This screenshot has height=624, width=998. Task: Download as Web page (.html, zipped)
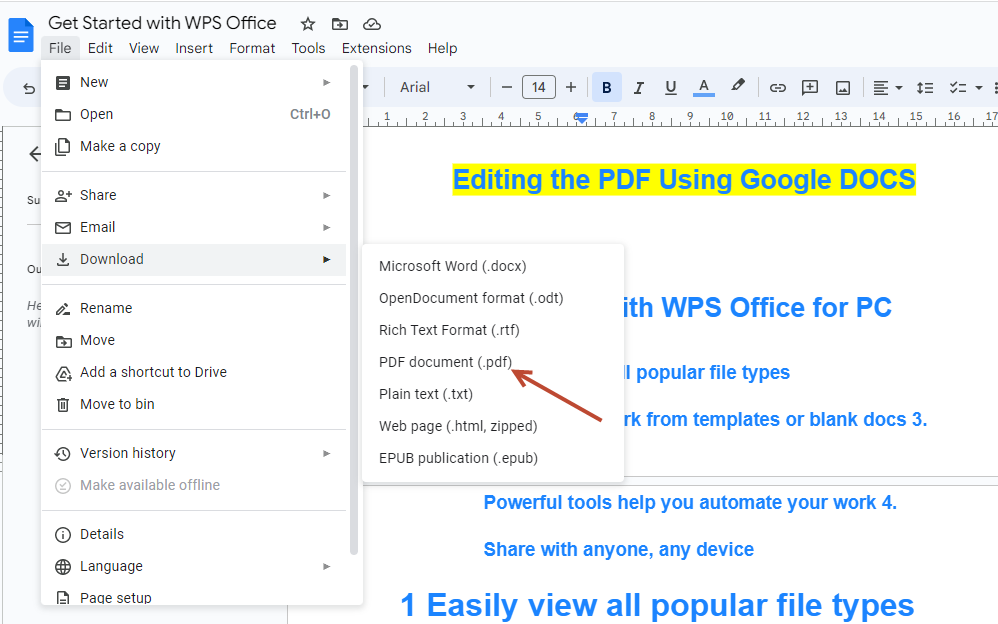[493, 426]
